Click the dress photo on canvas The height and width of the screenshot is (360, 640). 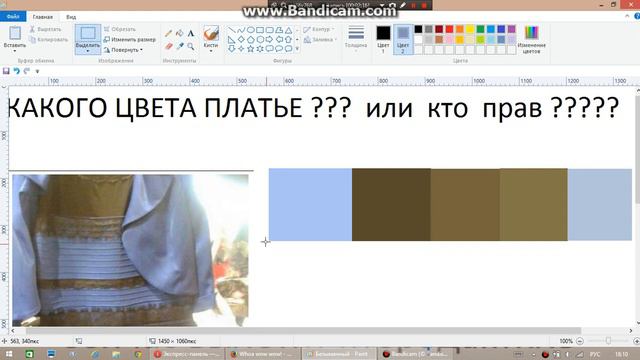[130, 250]
